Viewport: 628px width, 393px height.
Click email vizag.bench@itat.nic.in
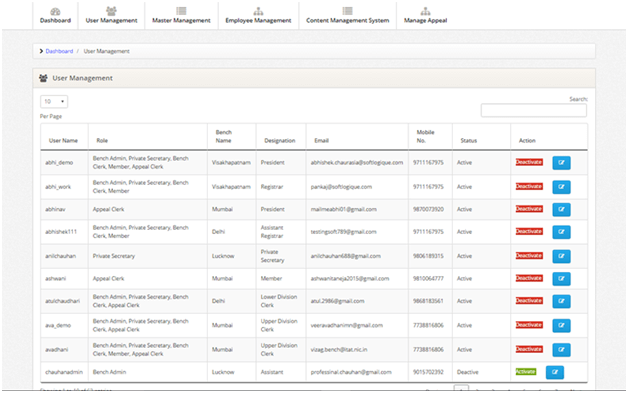coord(339,350)
